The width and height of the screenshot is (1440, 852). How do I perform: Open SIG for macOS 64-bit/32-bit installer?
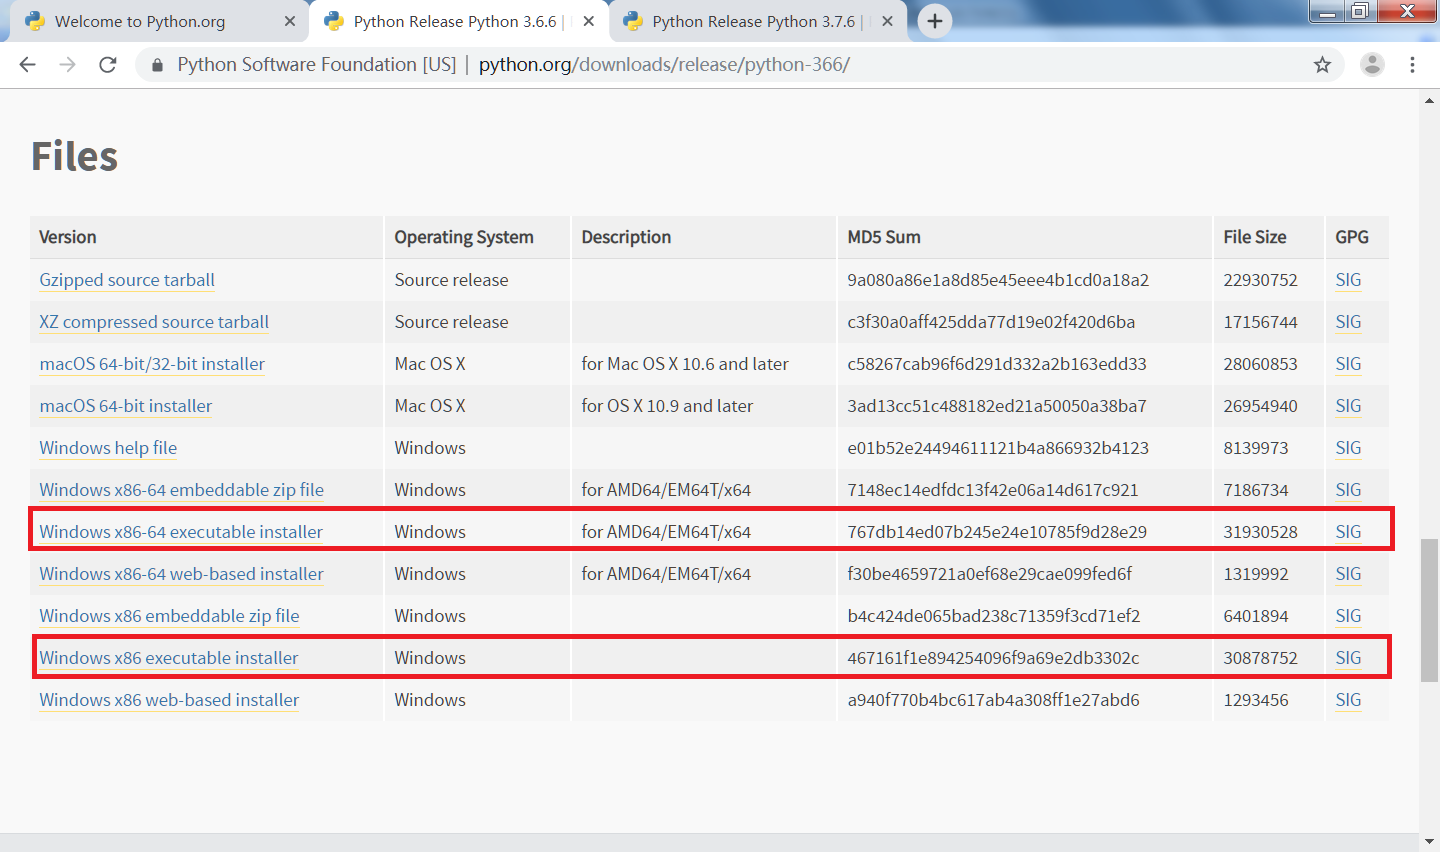point(1348,364)
